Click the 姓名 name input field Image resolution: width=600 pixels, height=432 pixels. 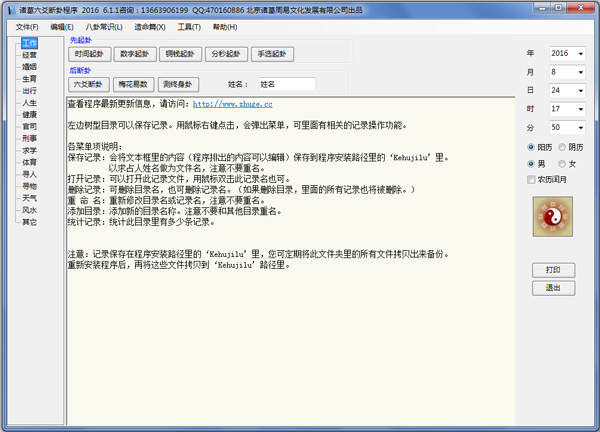pos(286,85)
